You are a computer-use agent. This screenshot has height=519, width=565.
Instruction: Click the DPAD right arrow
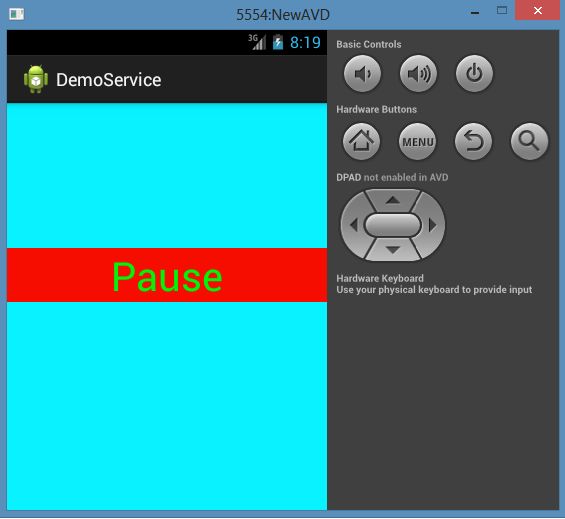click(x=432, y=225)
